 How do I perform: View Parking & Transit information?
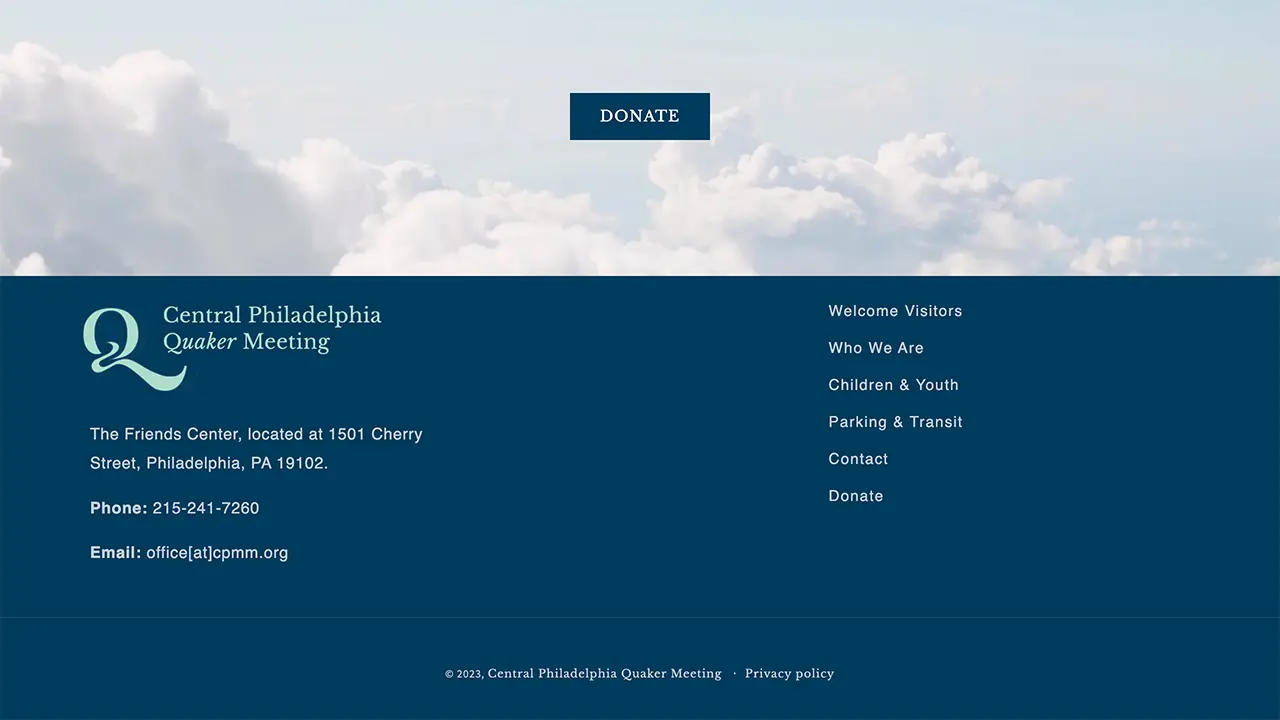(x=895, y=422)
